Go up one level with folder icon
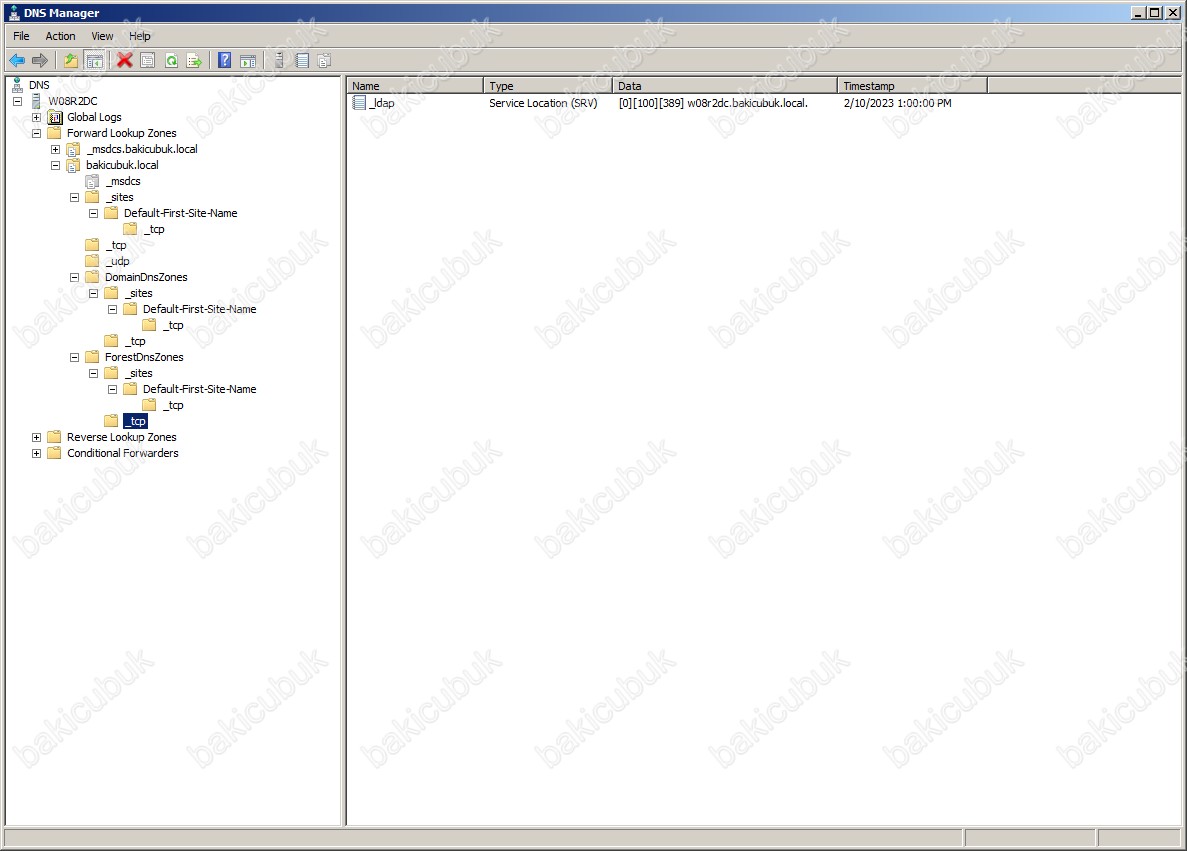Viewport: 1187px width, 851px height. click(x=70, y=61)
